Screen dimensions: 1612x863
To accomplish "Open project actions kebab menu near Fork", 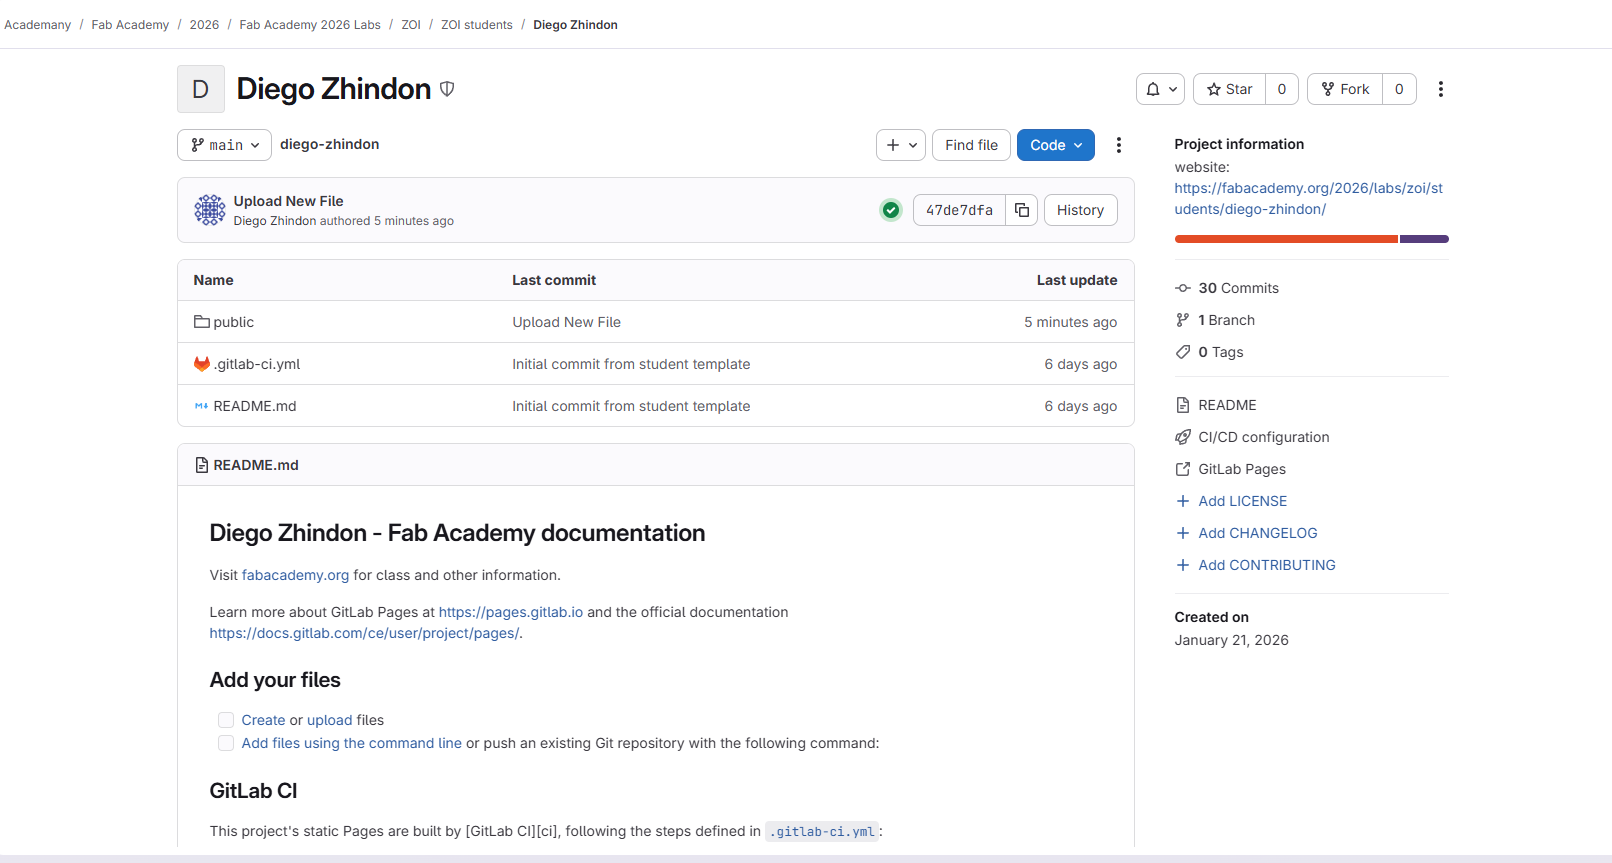I will [1441, 89].
